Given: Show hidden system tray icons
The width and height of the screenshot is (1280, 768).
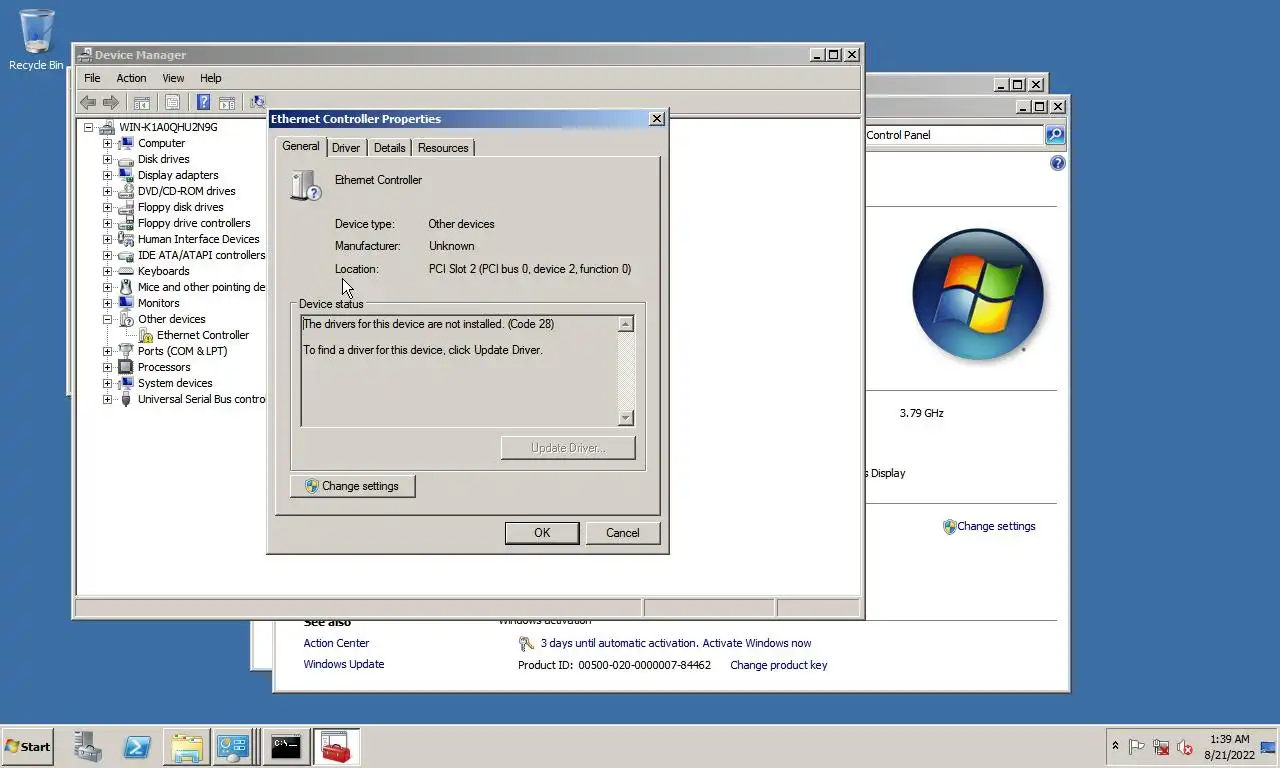Looking at the screenshot, I should pyautogui.click(x=1115, y=747).
